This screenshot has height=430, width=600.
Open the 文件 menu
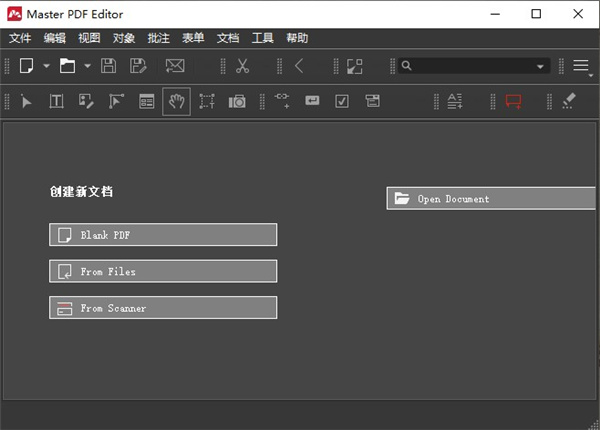(20, 38)
